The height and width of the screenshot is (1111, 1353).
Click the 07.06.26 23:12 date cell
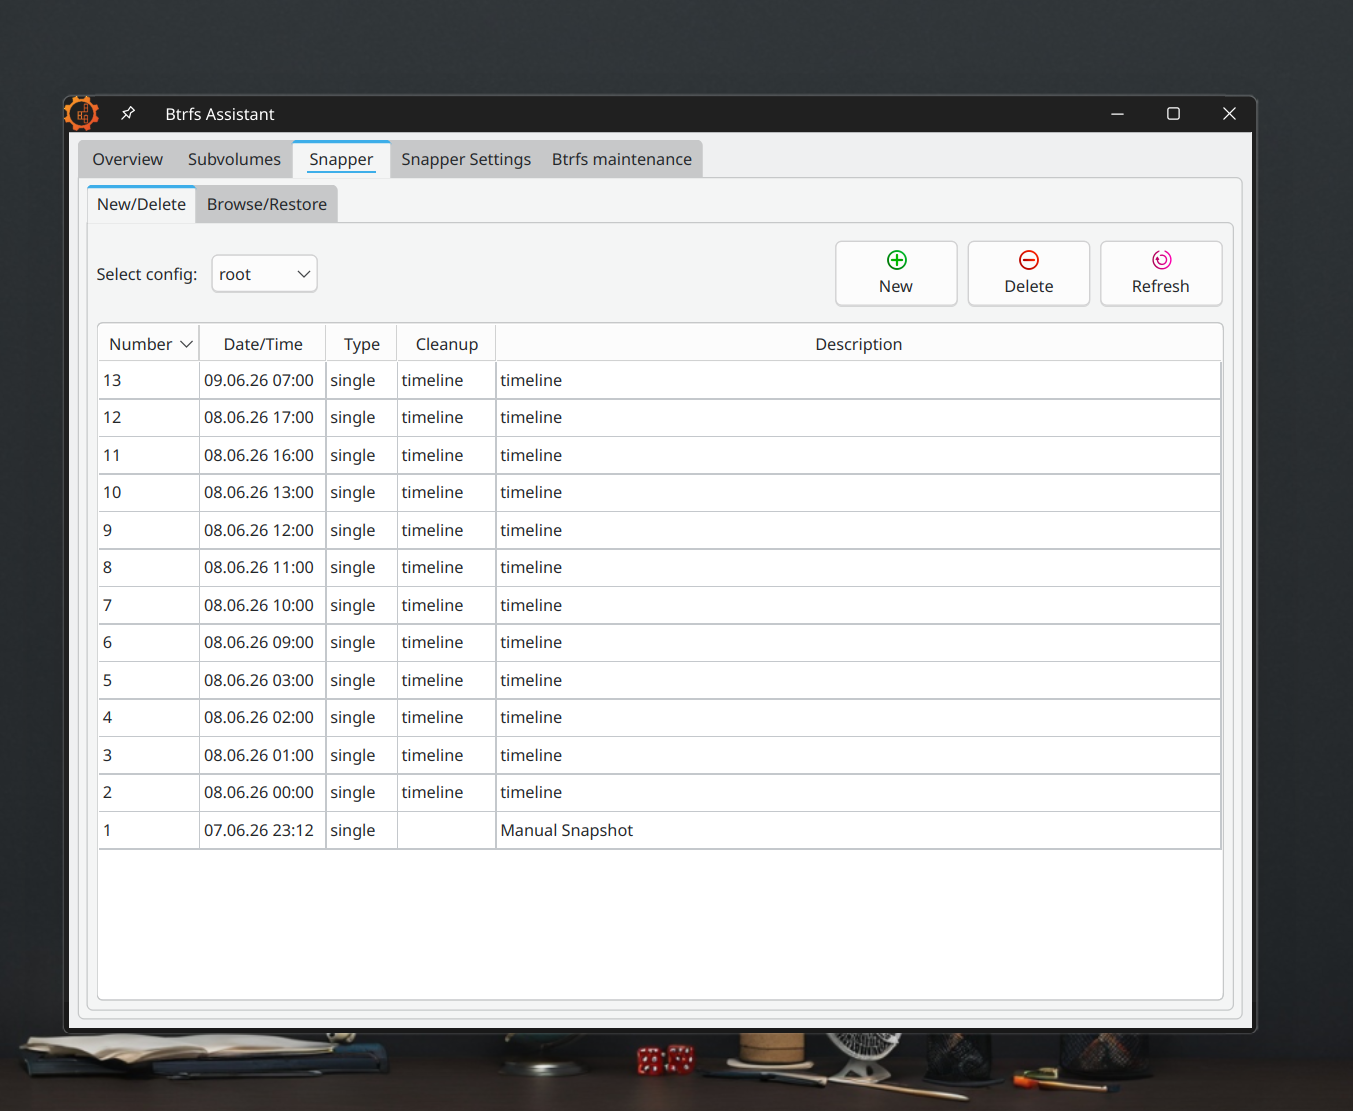click(x=263, y=830)
